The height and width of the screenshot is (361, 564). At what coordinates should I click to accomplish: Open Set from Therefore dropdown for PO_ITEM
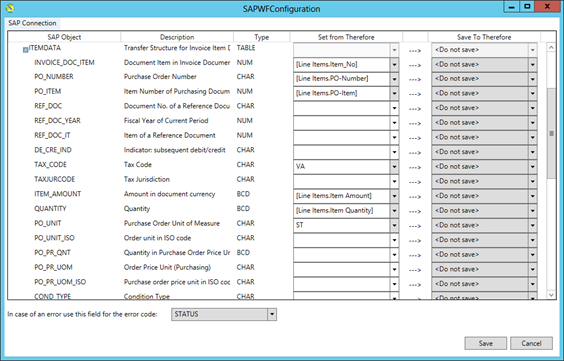point(394,94)
